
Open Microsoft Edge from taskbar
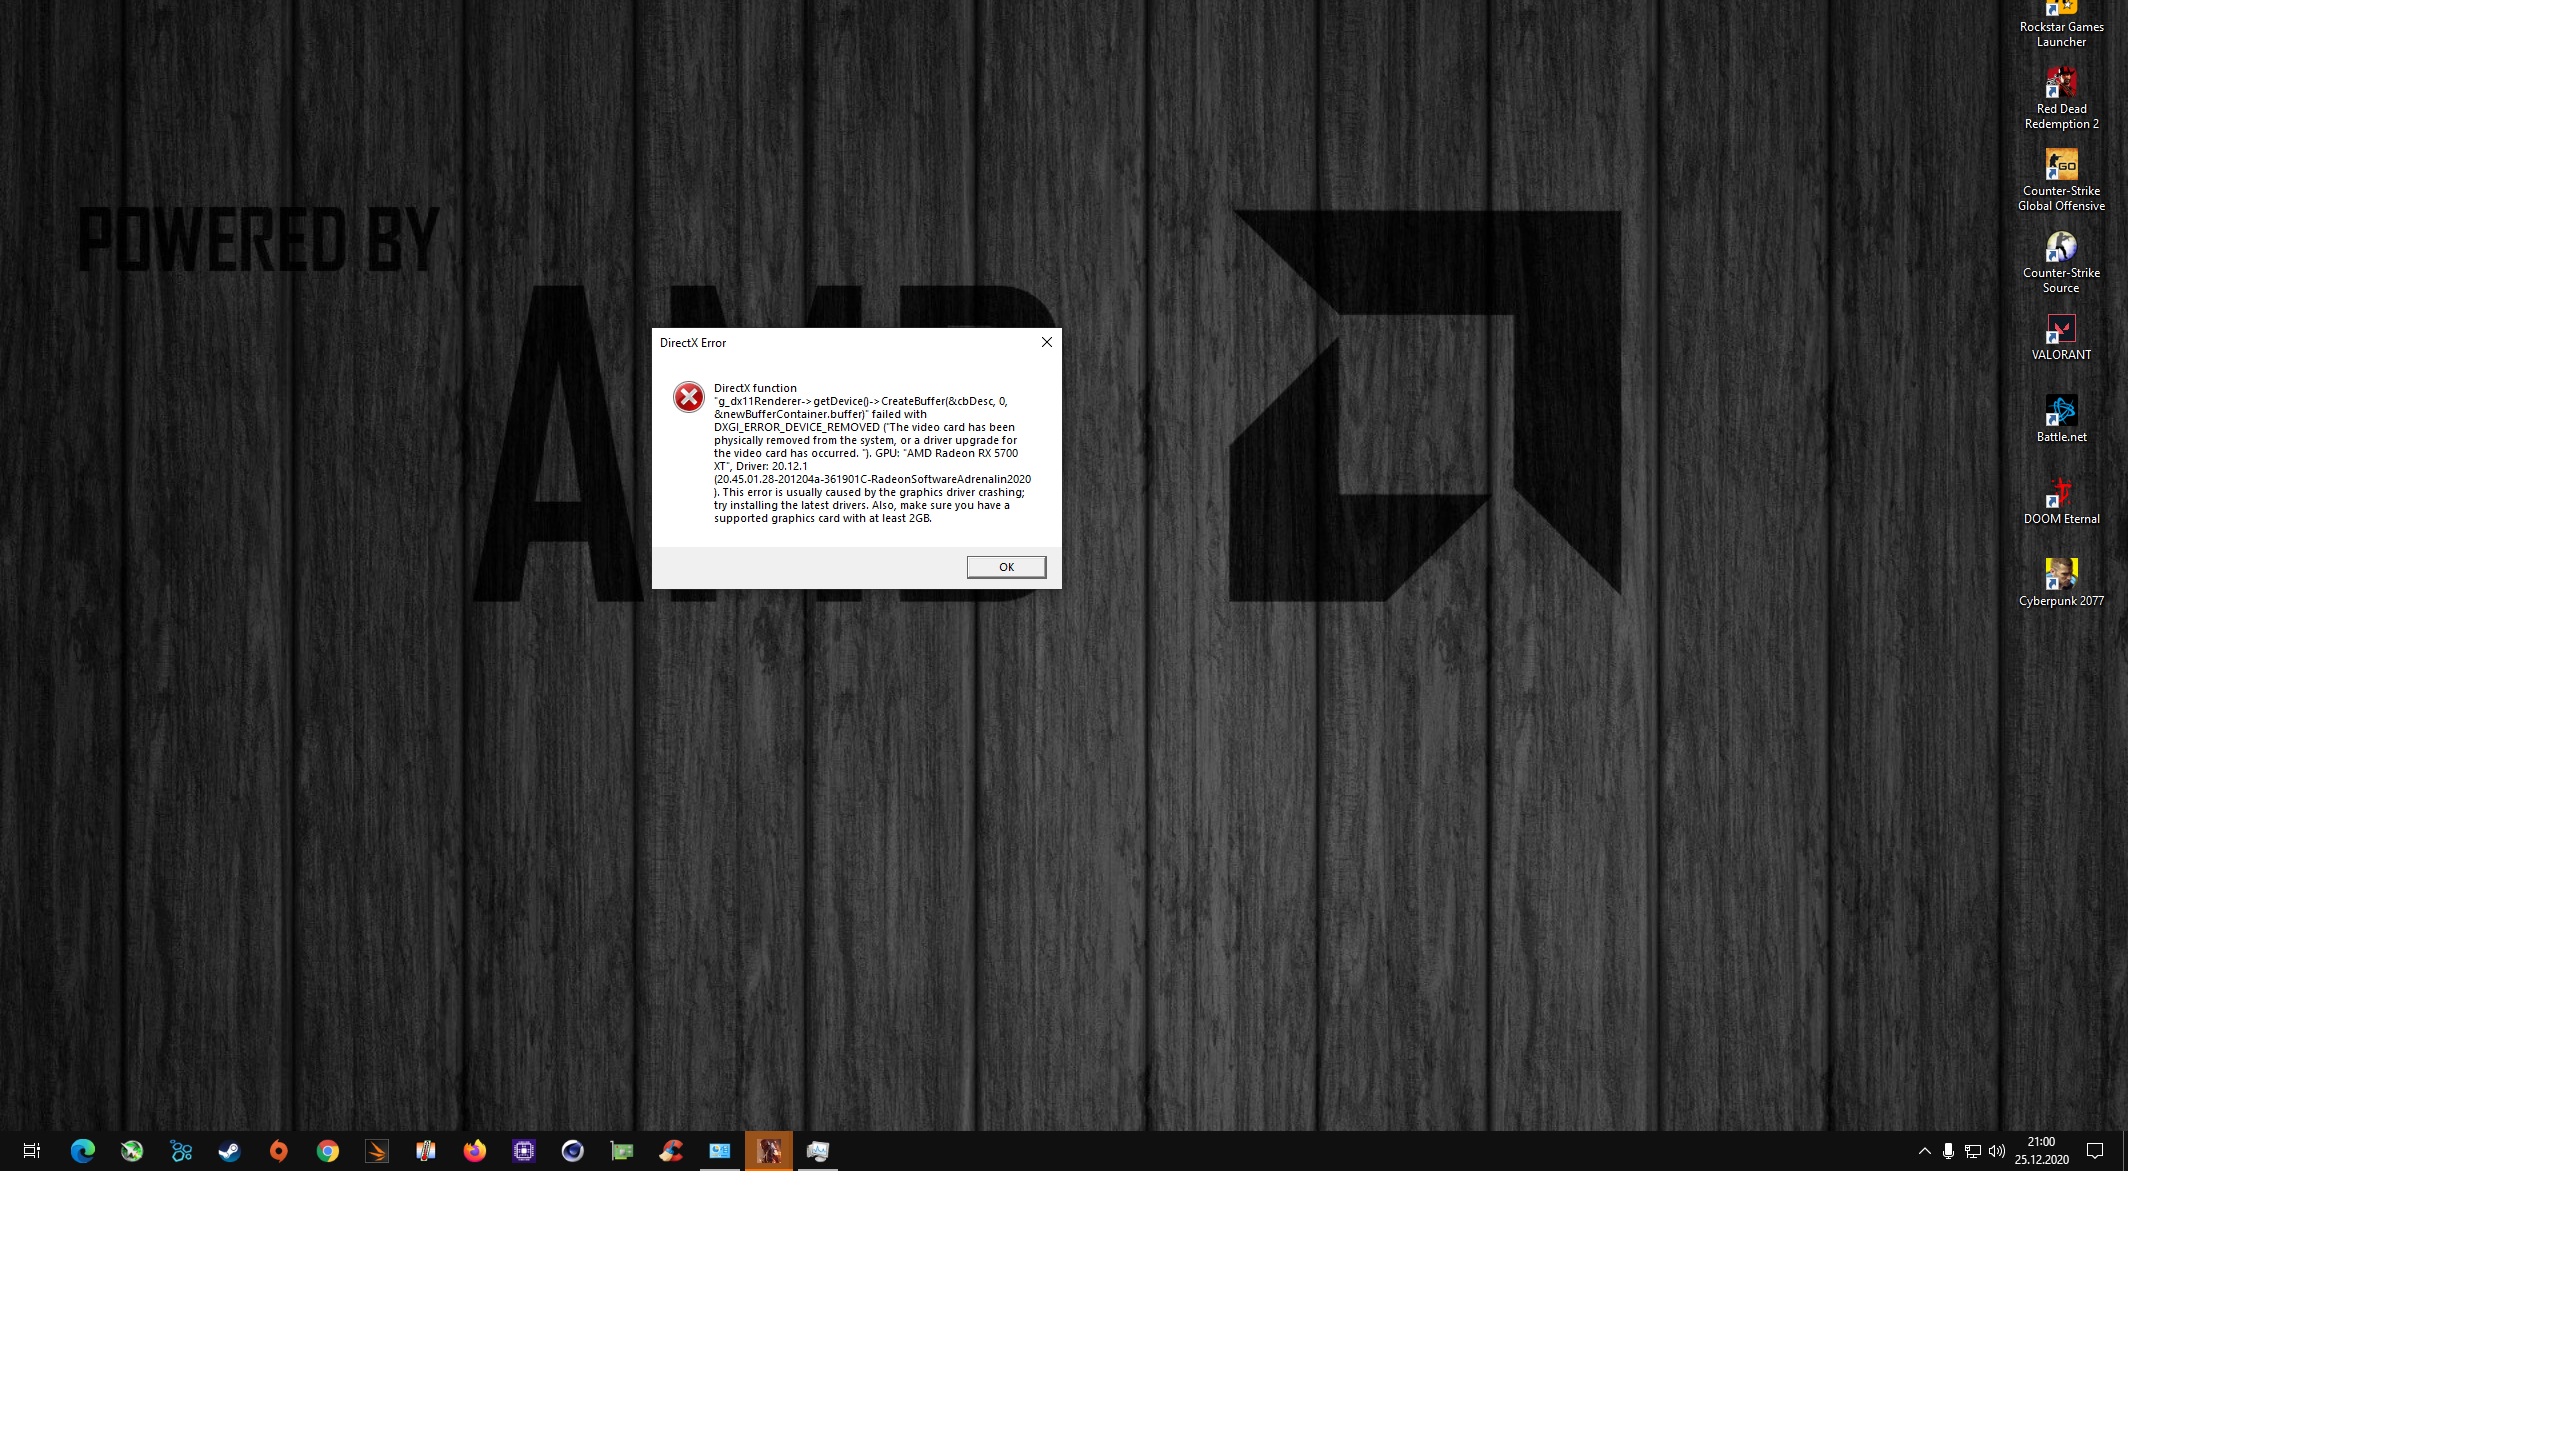tap(82, 1151)
